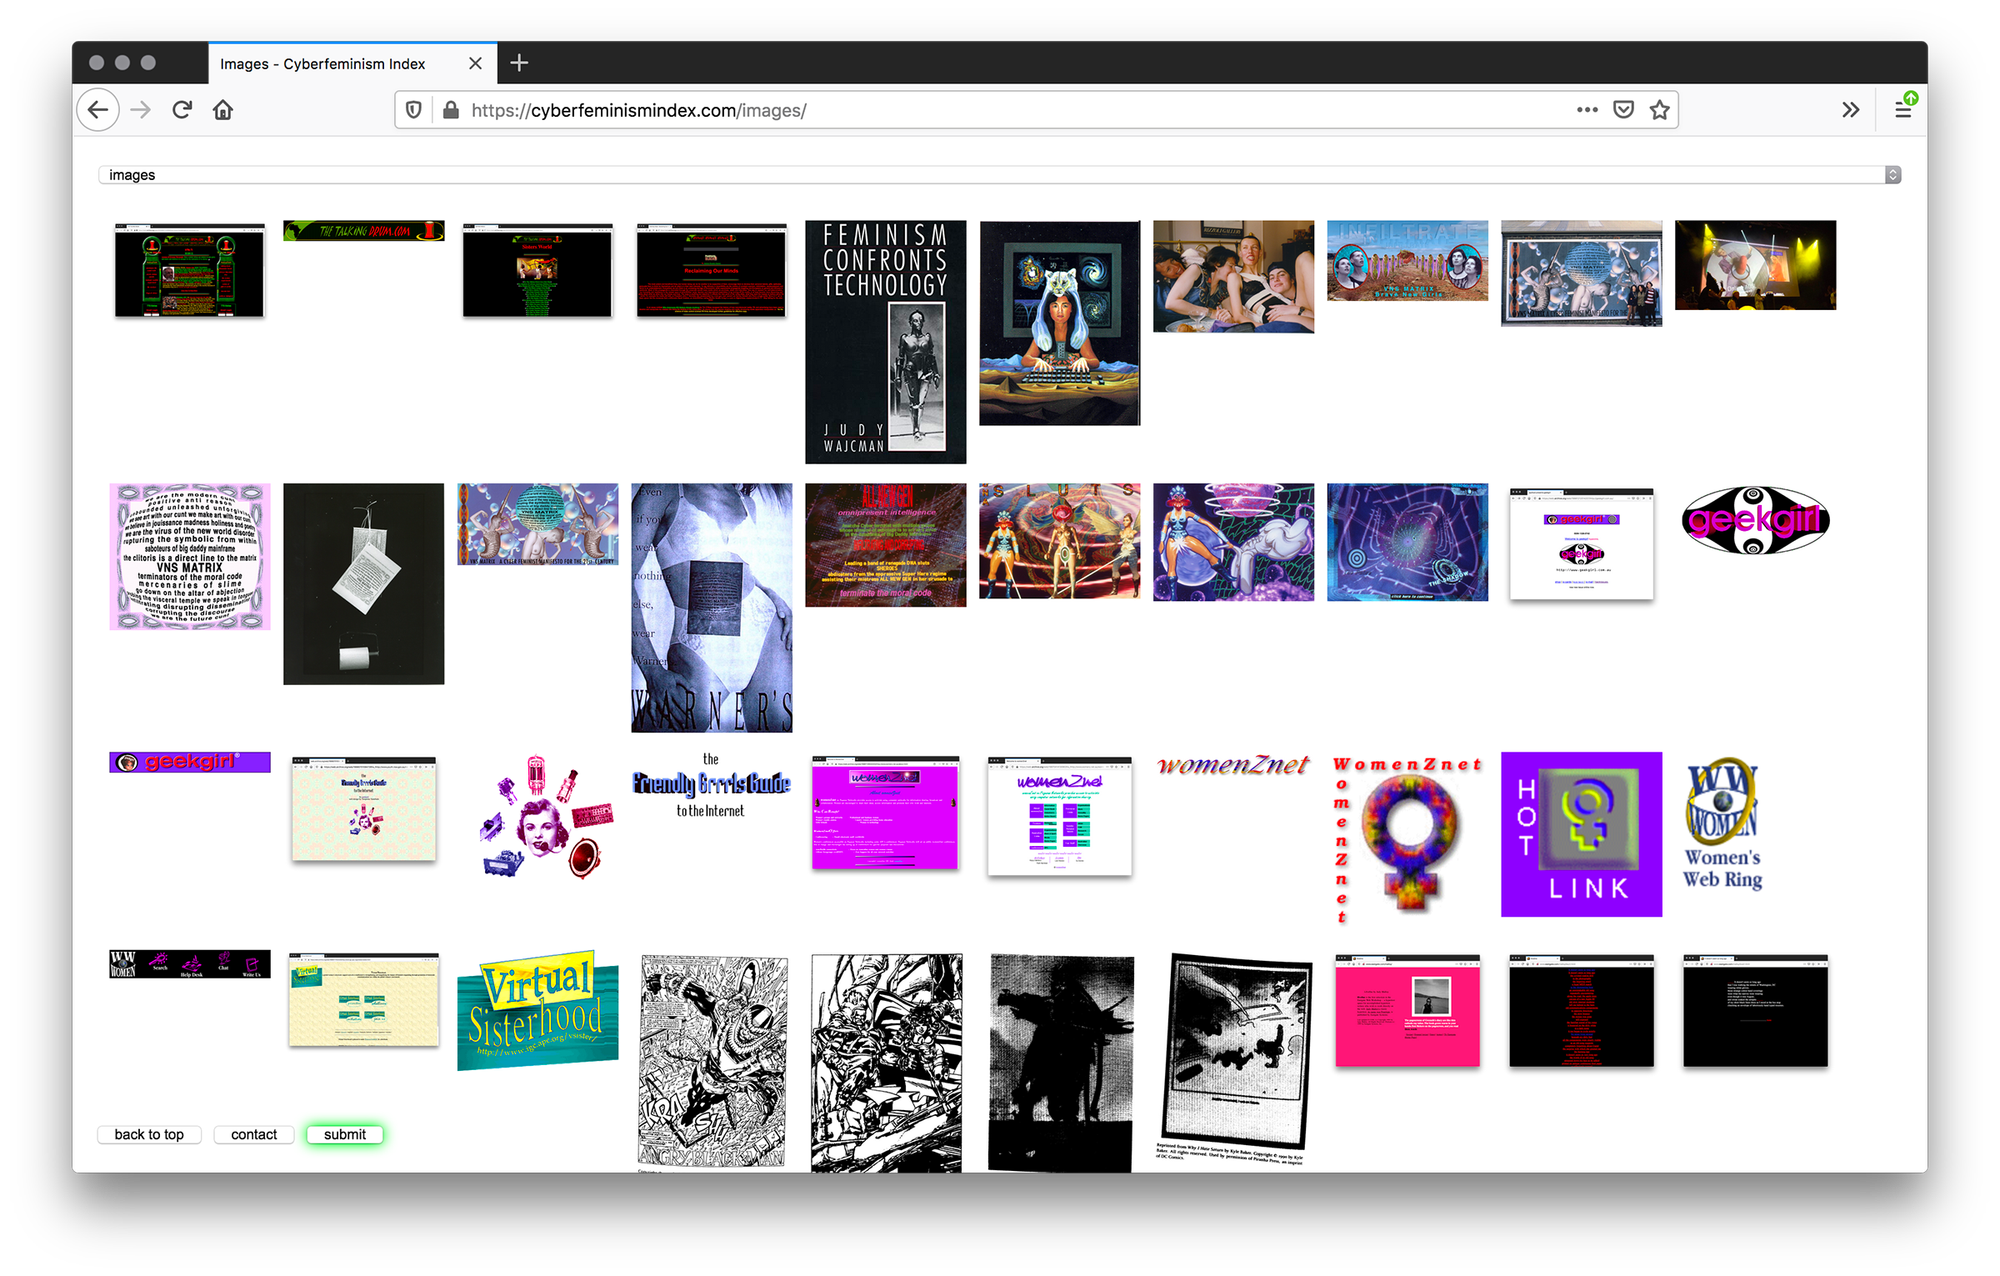Viewport: 2000px width, 1276px height.
Task: Expand toolbar overflow chevron menu
Action: pyautogui.click(x=1851, y=110)
